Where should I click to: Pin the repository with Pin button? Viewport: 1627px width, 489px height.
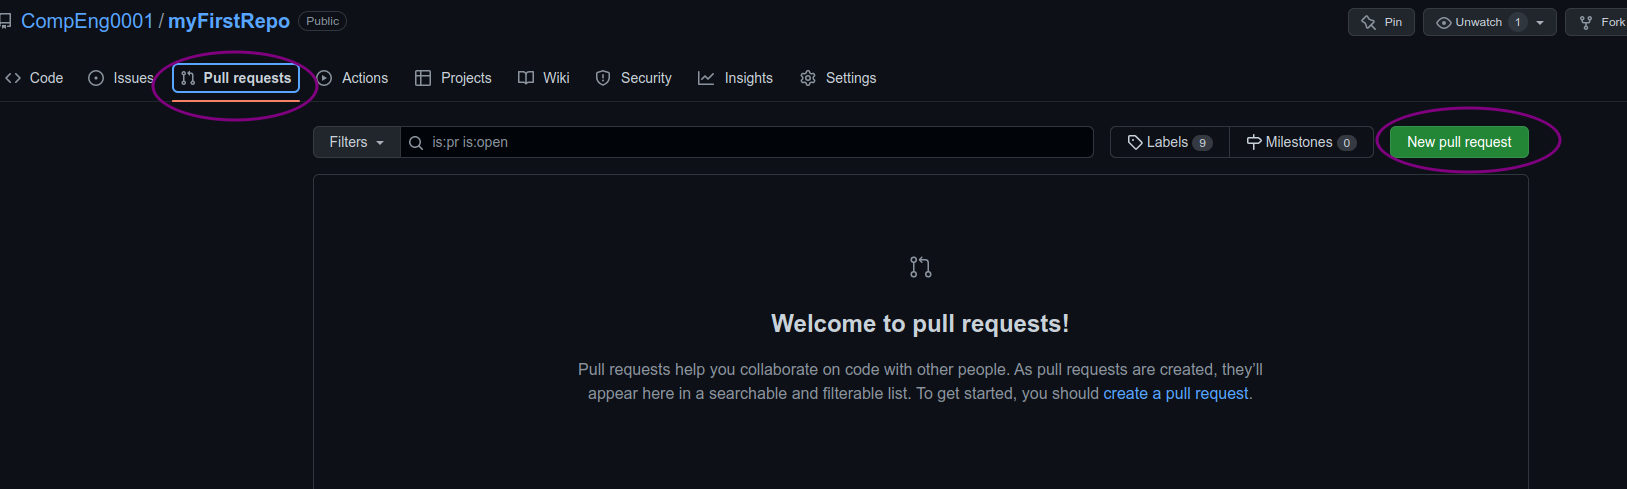click(1381, 22)
